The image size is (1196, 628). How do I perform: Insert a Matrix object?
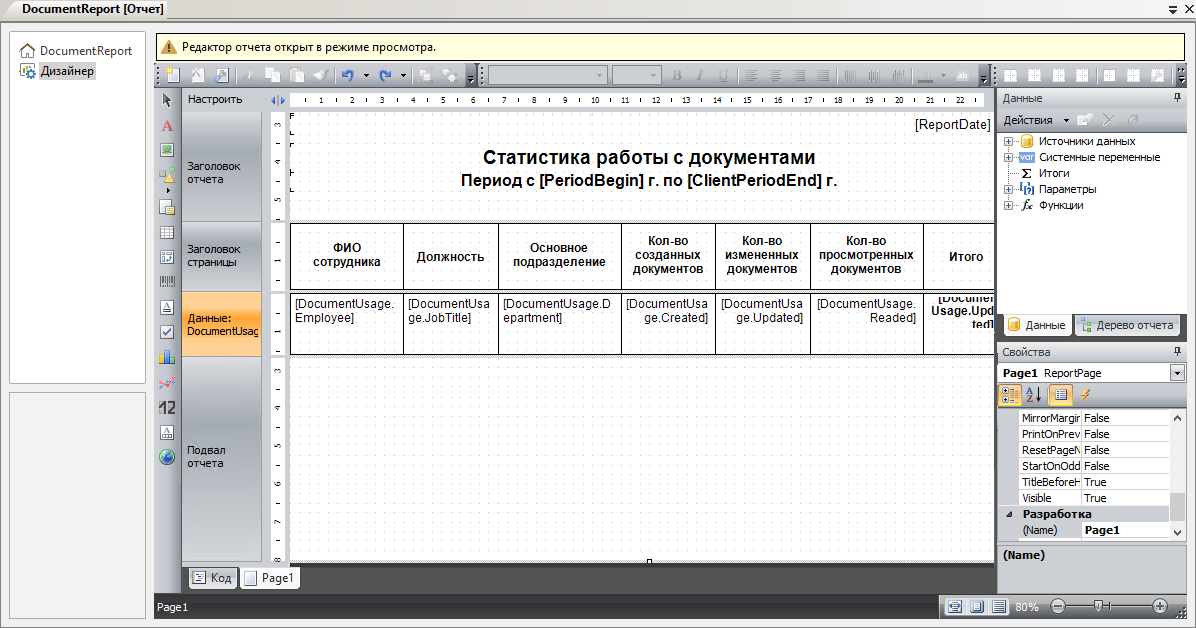[167, 257]
